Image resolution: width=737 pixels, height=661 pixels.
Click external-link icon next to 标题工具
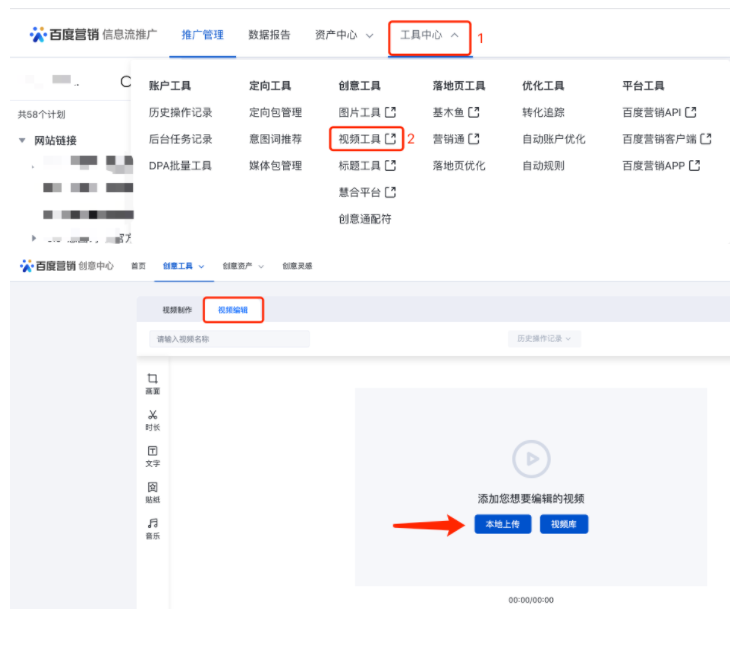(x=391, y=165)
